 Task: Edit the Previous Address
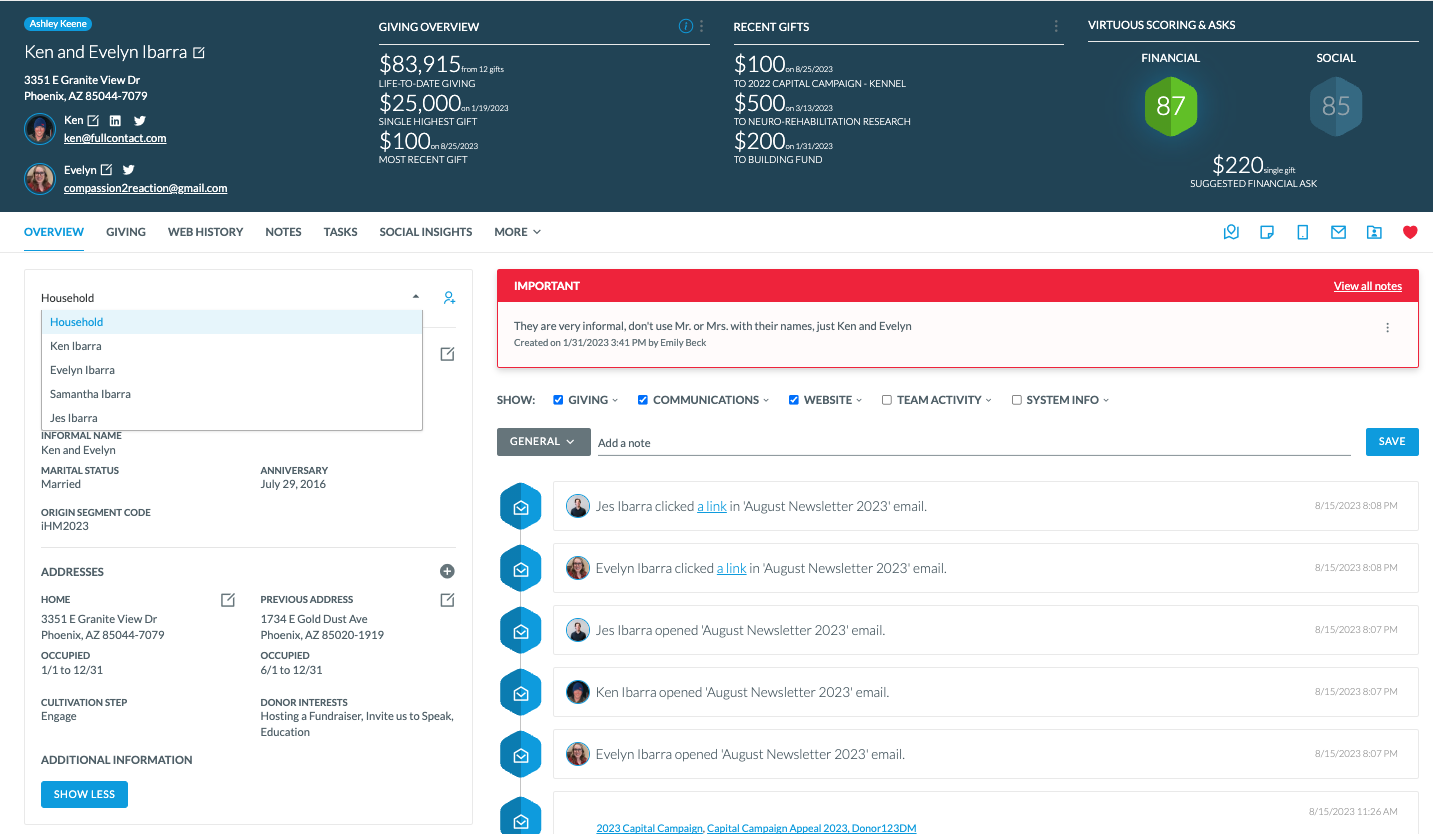[x=447, y=599]
